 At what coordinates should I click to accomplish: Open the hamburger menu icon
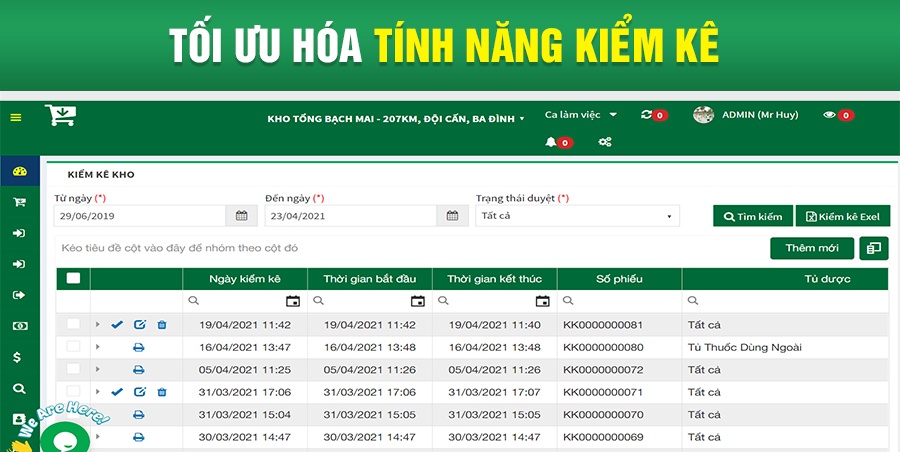16,117
